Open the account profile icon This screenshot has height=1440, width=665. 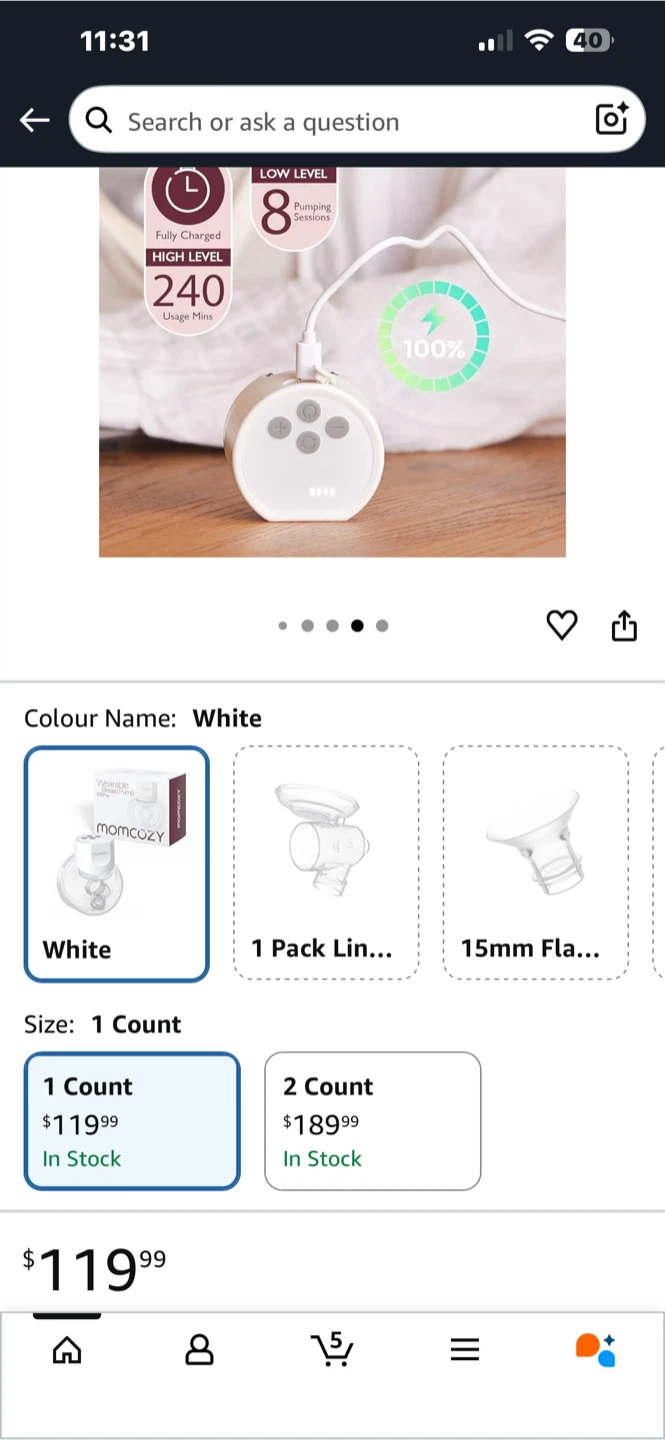click(200, 1350)
